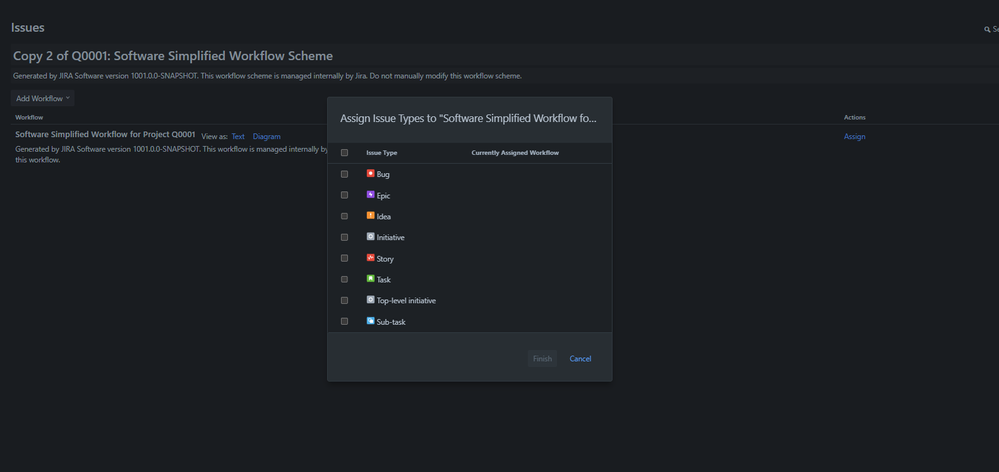
Task: Click the purple Epic issue type icon
Action: 370,195
